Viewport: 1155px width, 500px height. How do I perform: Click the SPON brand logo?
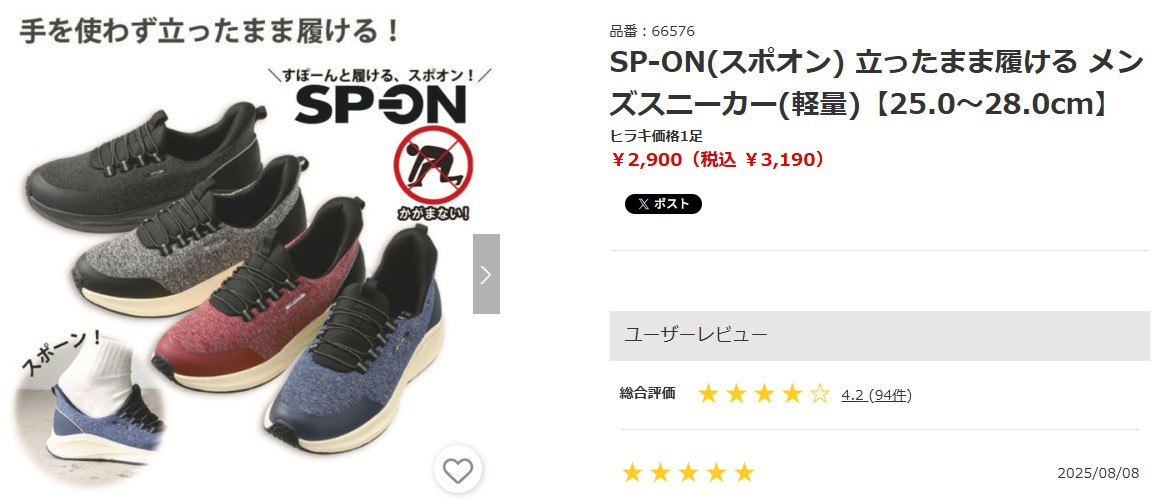(x=380, y=105)
